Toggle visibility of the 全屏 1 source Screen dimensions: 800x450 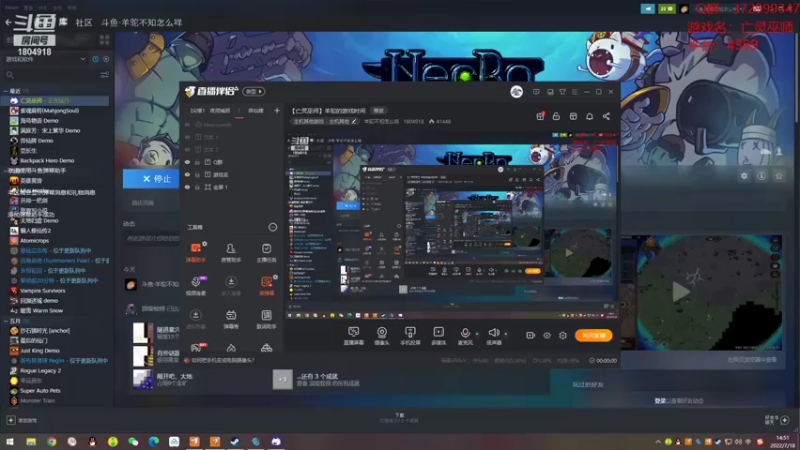(187, 187)
